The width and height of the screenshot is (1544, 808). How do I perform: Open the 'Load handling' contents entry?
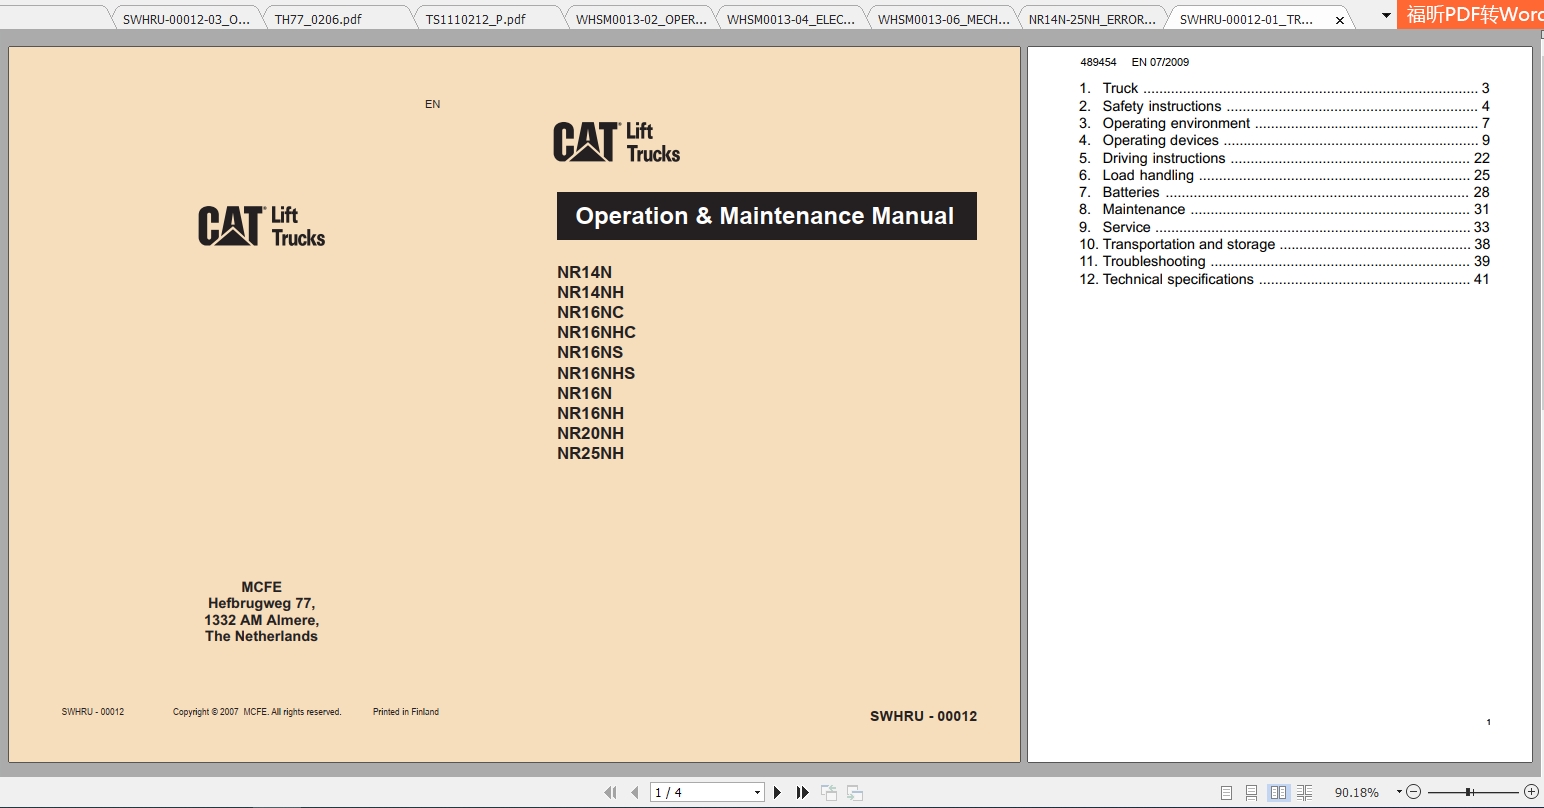point(1284,175)
